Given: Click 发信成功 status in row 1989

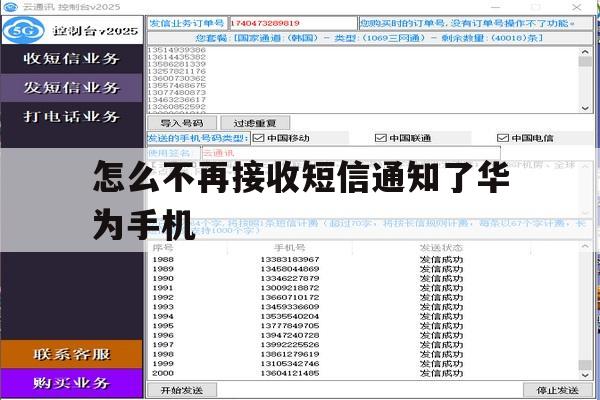Looking at the screenshot, I should click(x=441, y=269).
